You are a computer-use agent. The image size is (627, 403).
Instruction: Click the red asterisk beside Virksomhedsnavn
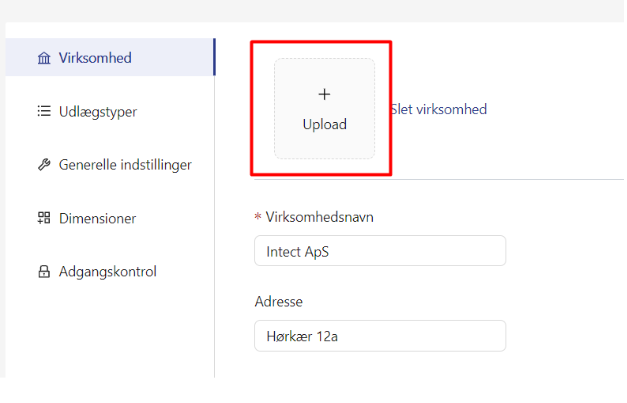258,217
